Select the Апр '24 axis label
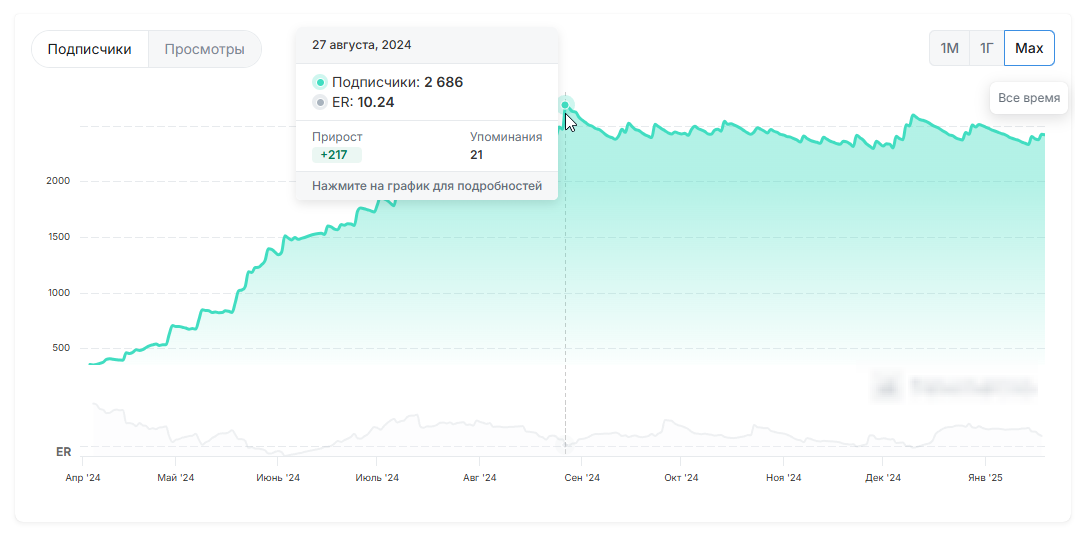Image resolution: width=1075 pixels, height=536 pixels. (83, 478)
